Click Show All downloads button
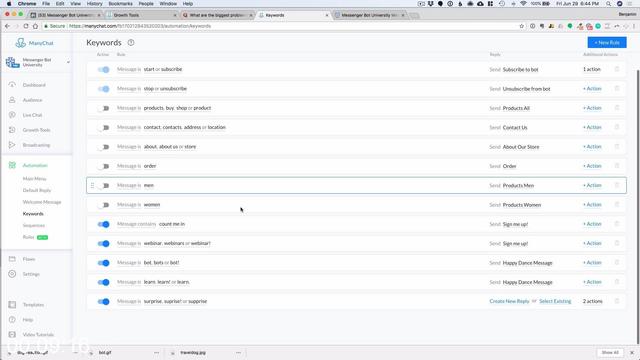Screen dimensions: 640x360 coord(610,353)
